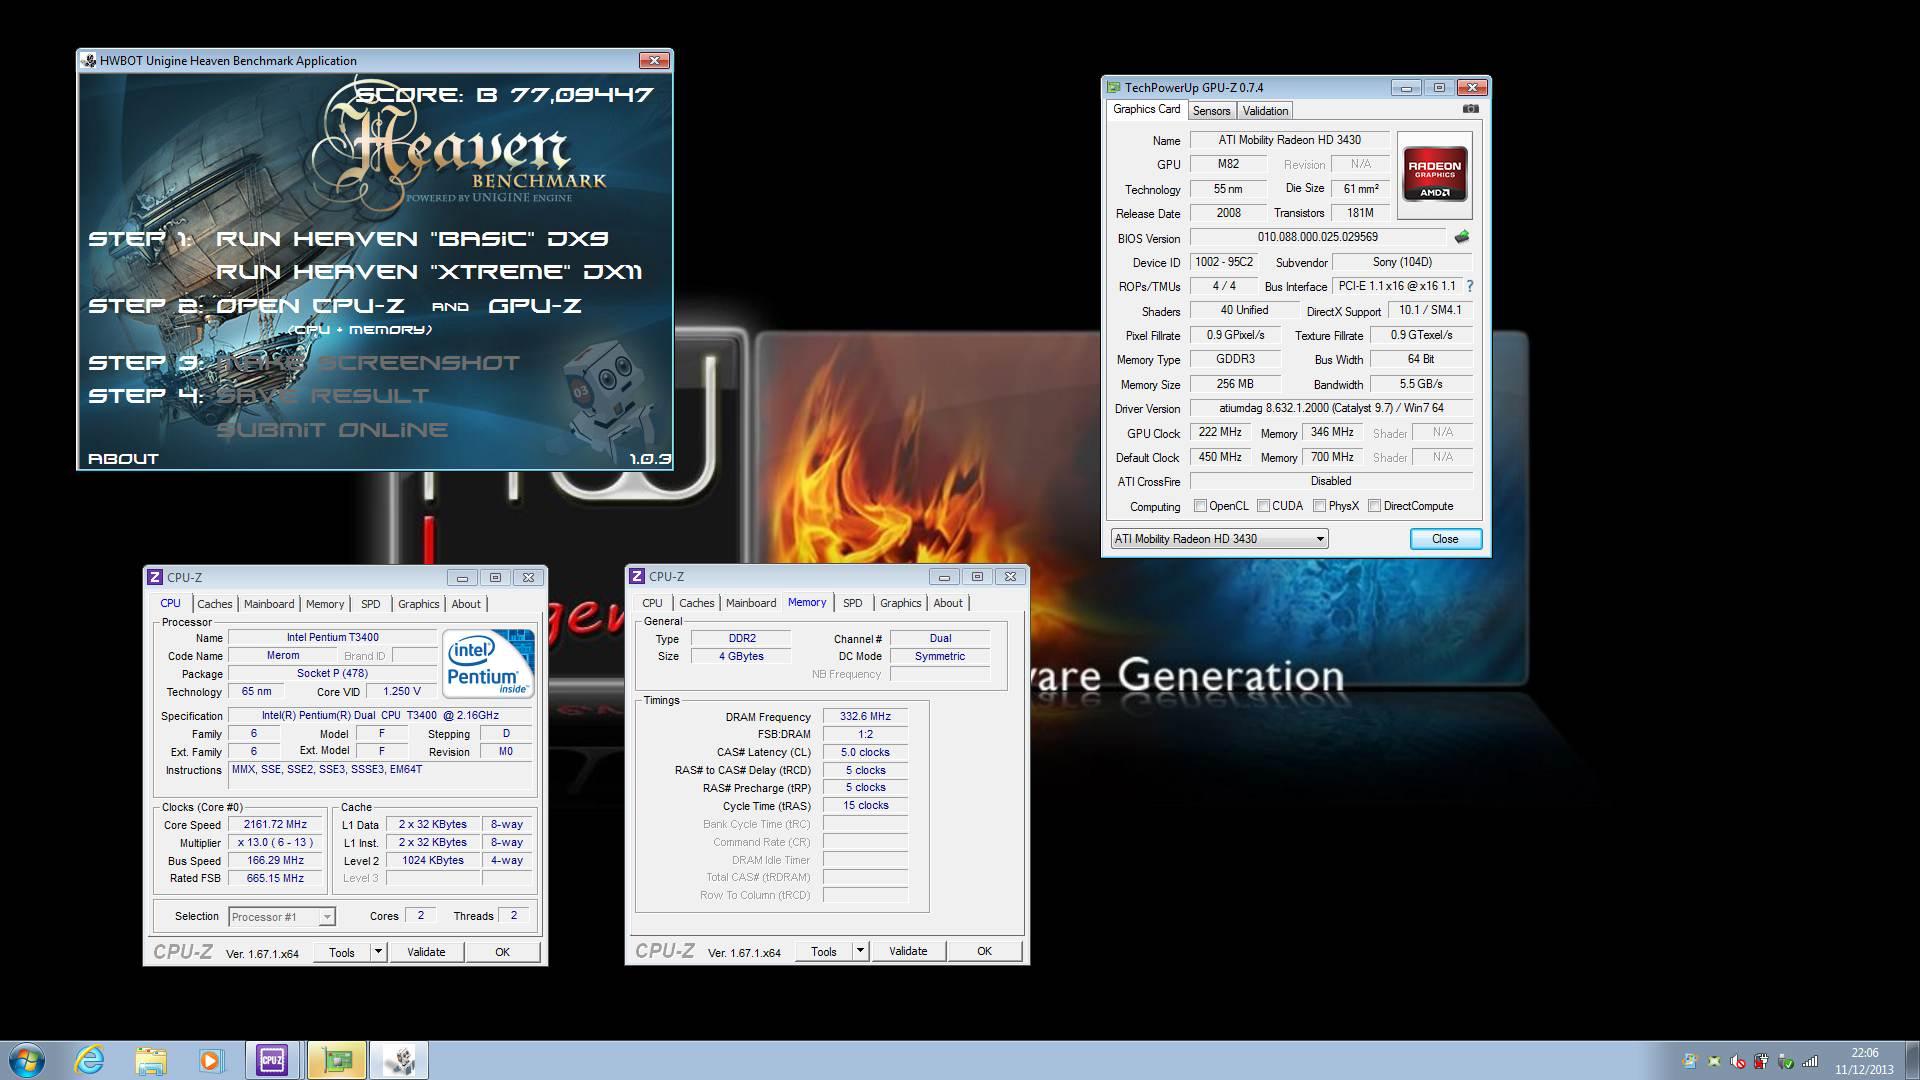This screenshot has width=1920, height=1080.
Task: Click the power battery tray icon
Action: pyautogui.click(x=1762, y=1061)
